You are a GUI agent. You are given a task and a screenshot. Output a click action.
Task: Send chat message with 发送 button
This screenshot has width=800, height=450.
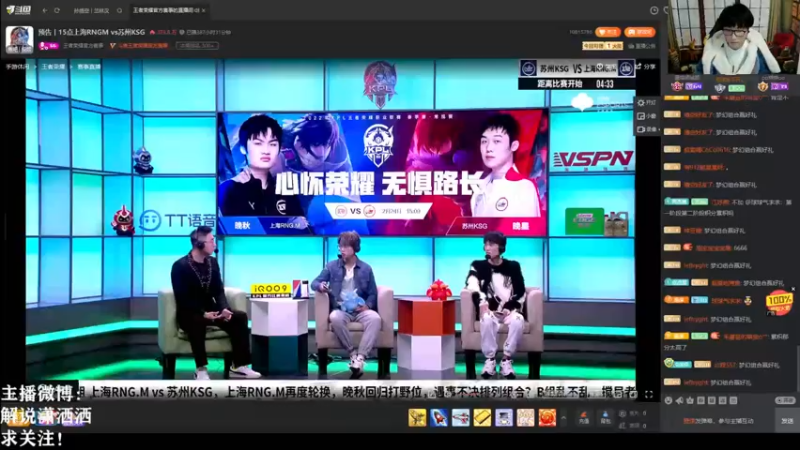click(x=787, y=421)
